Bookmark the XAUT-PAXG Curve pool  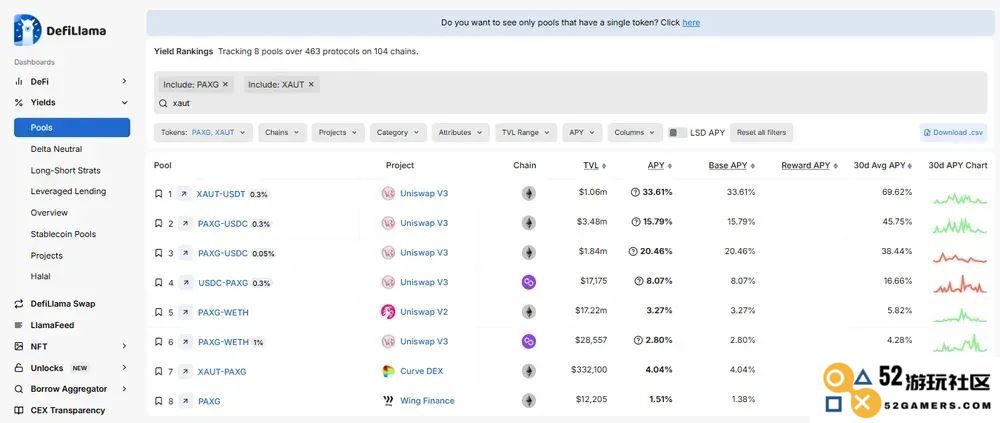click(x=158, y=371)
